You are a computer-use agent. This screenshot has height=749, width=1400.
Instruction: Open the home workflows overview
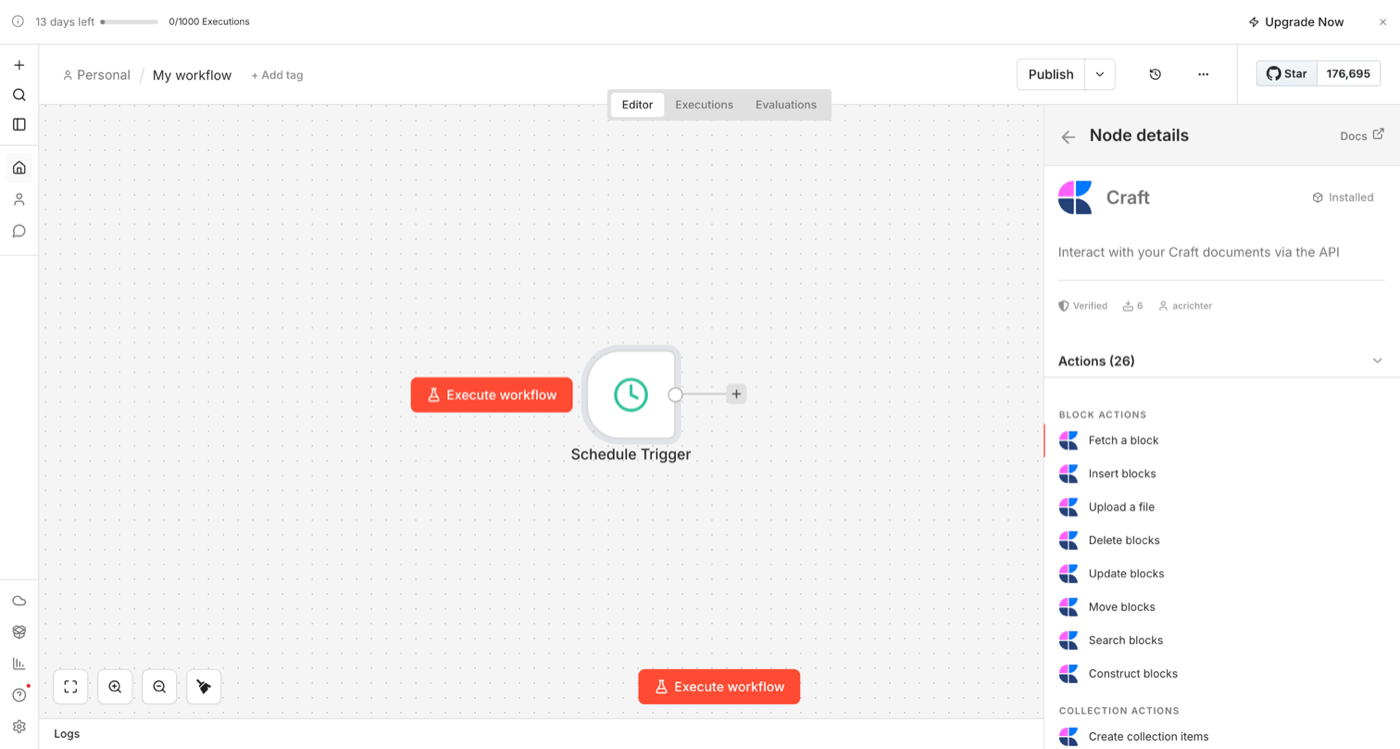pyautogui.click(x=18, y=167)
